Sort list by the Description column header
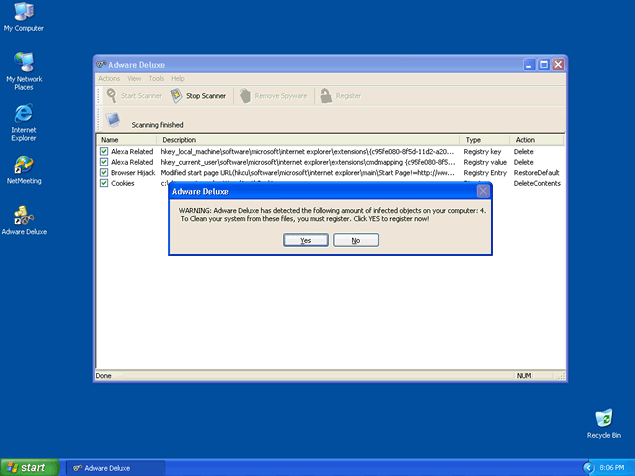Screen dimensions: 635x476 click(180, 140)
